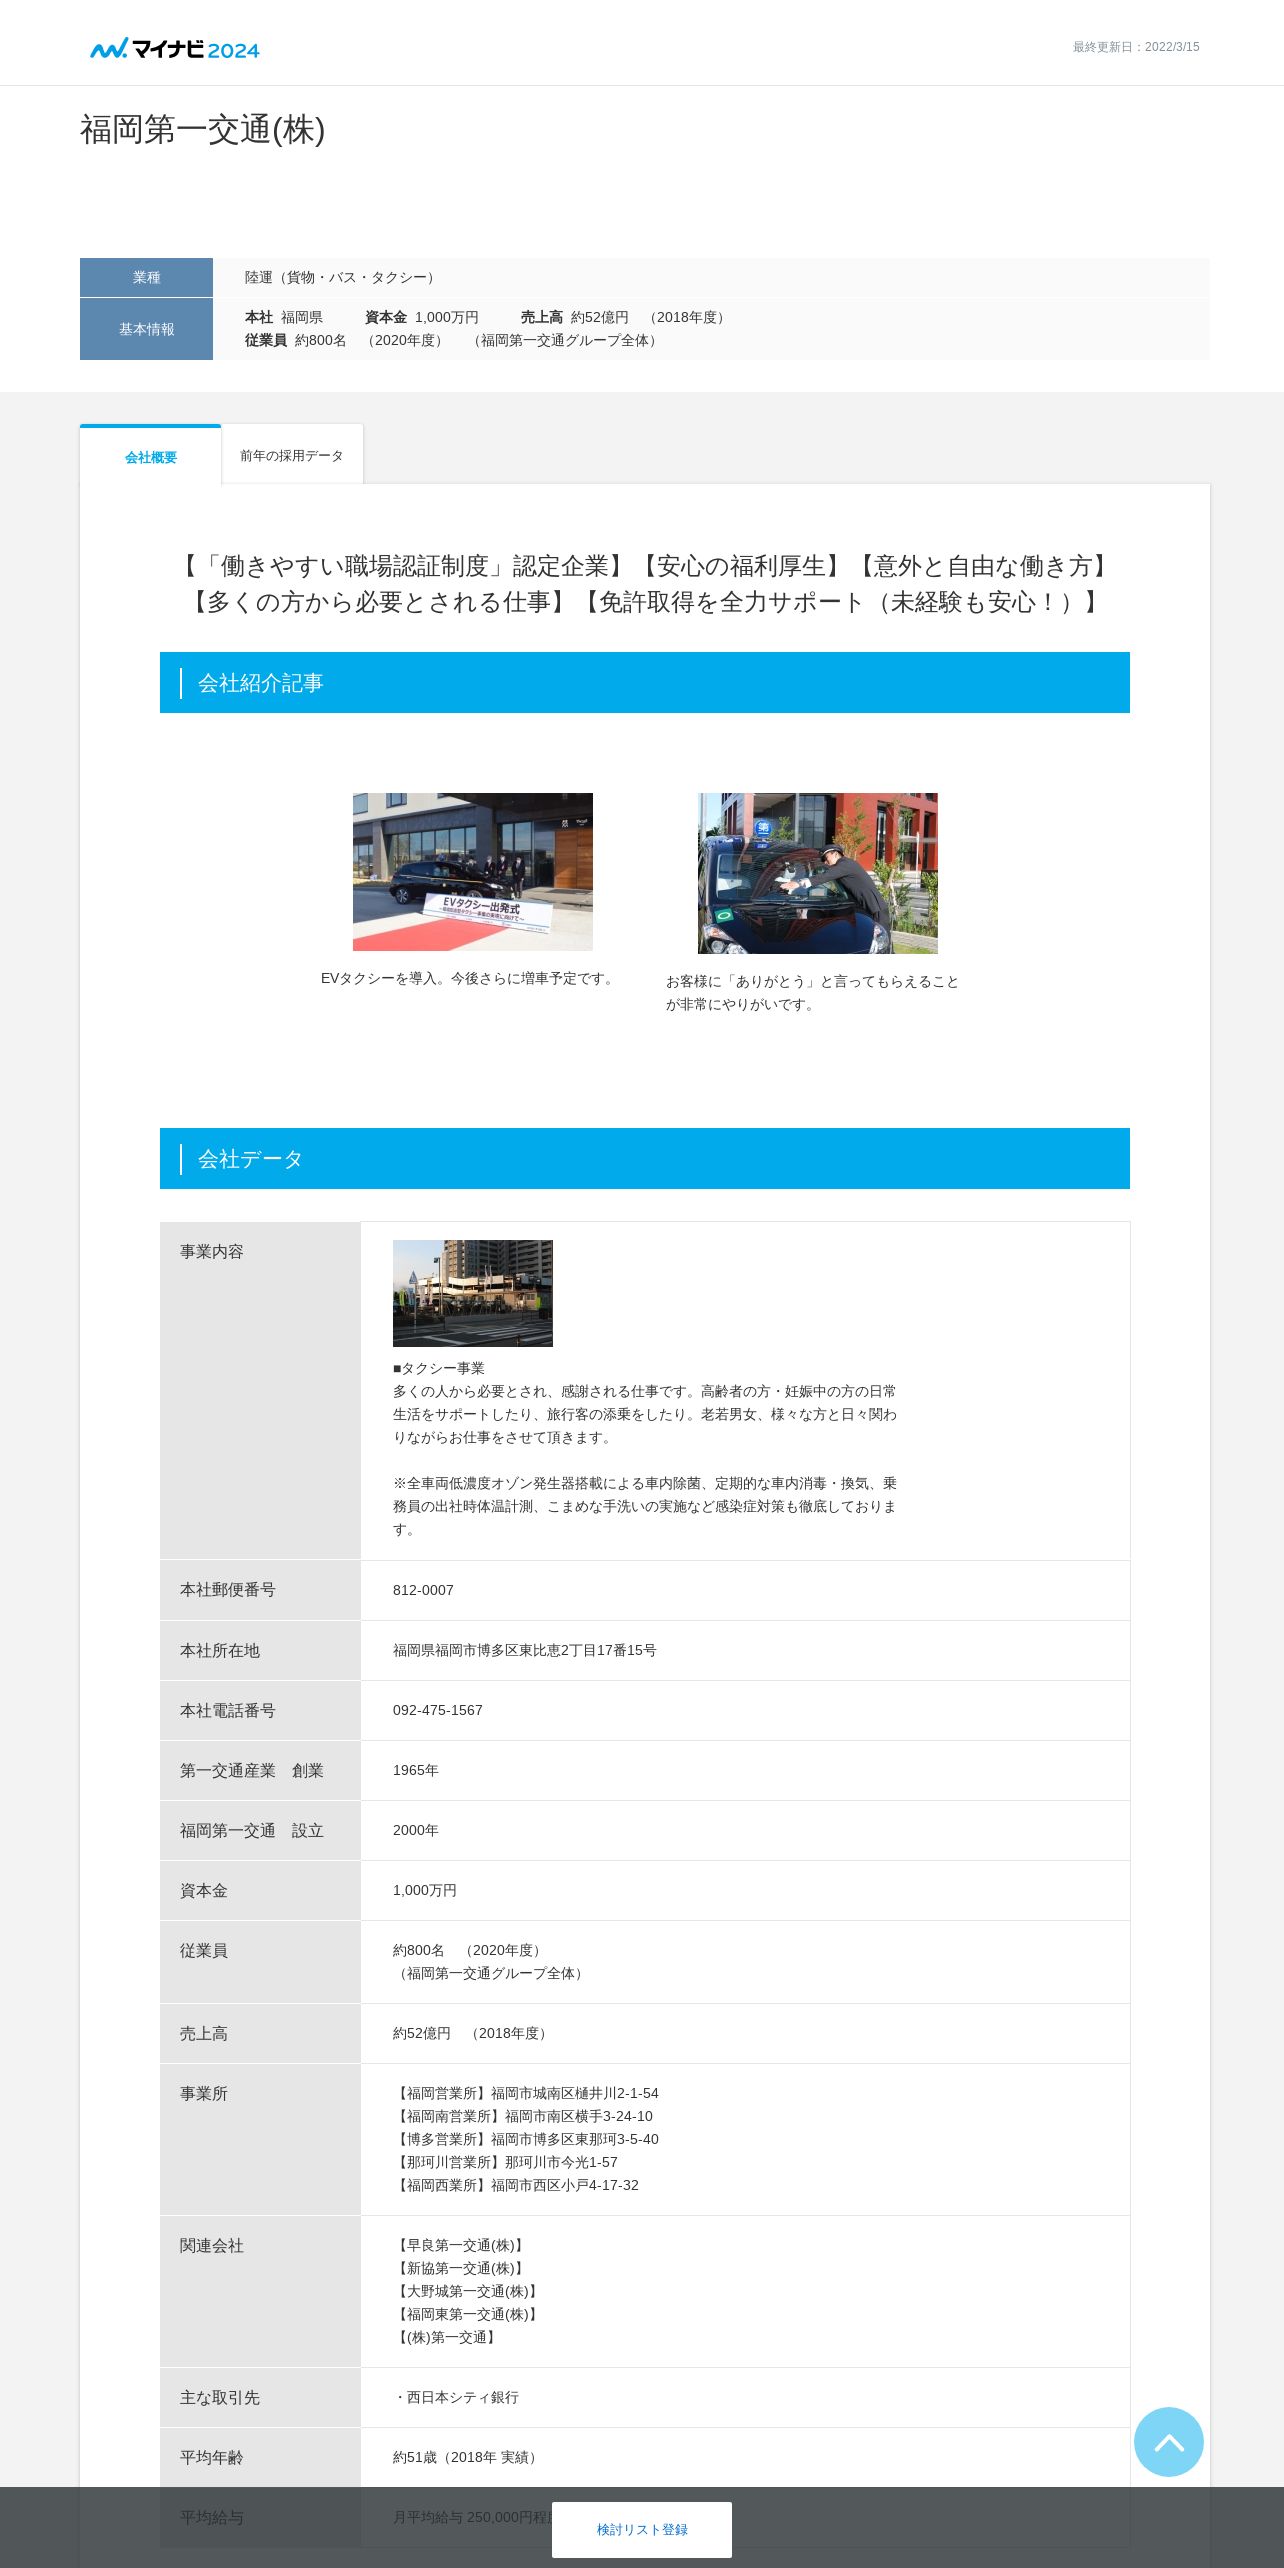Click the 【福岡営業所】 office line
Viewport: 1284px width, 2568px height.
click(x=526, y=2093)
